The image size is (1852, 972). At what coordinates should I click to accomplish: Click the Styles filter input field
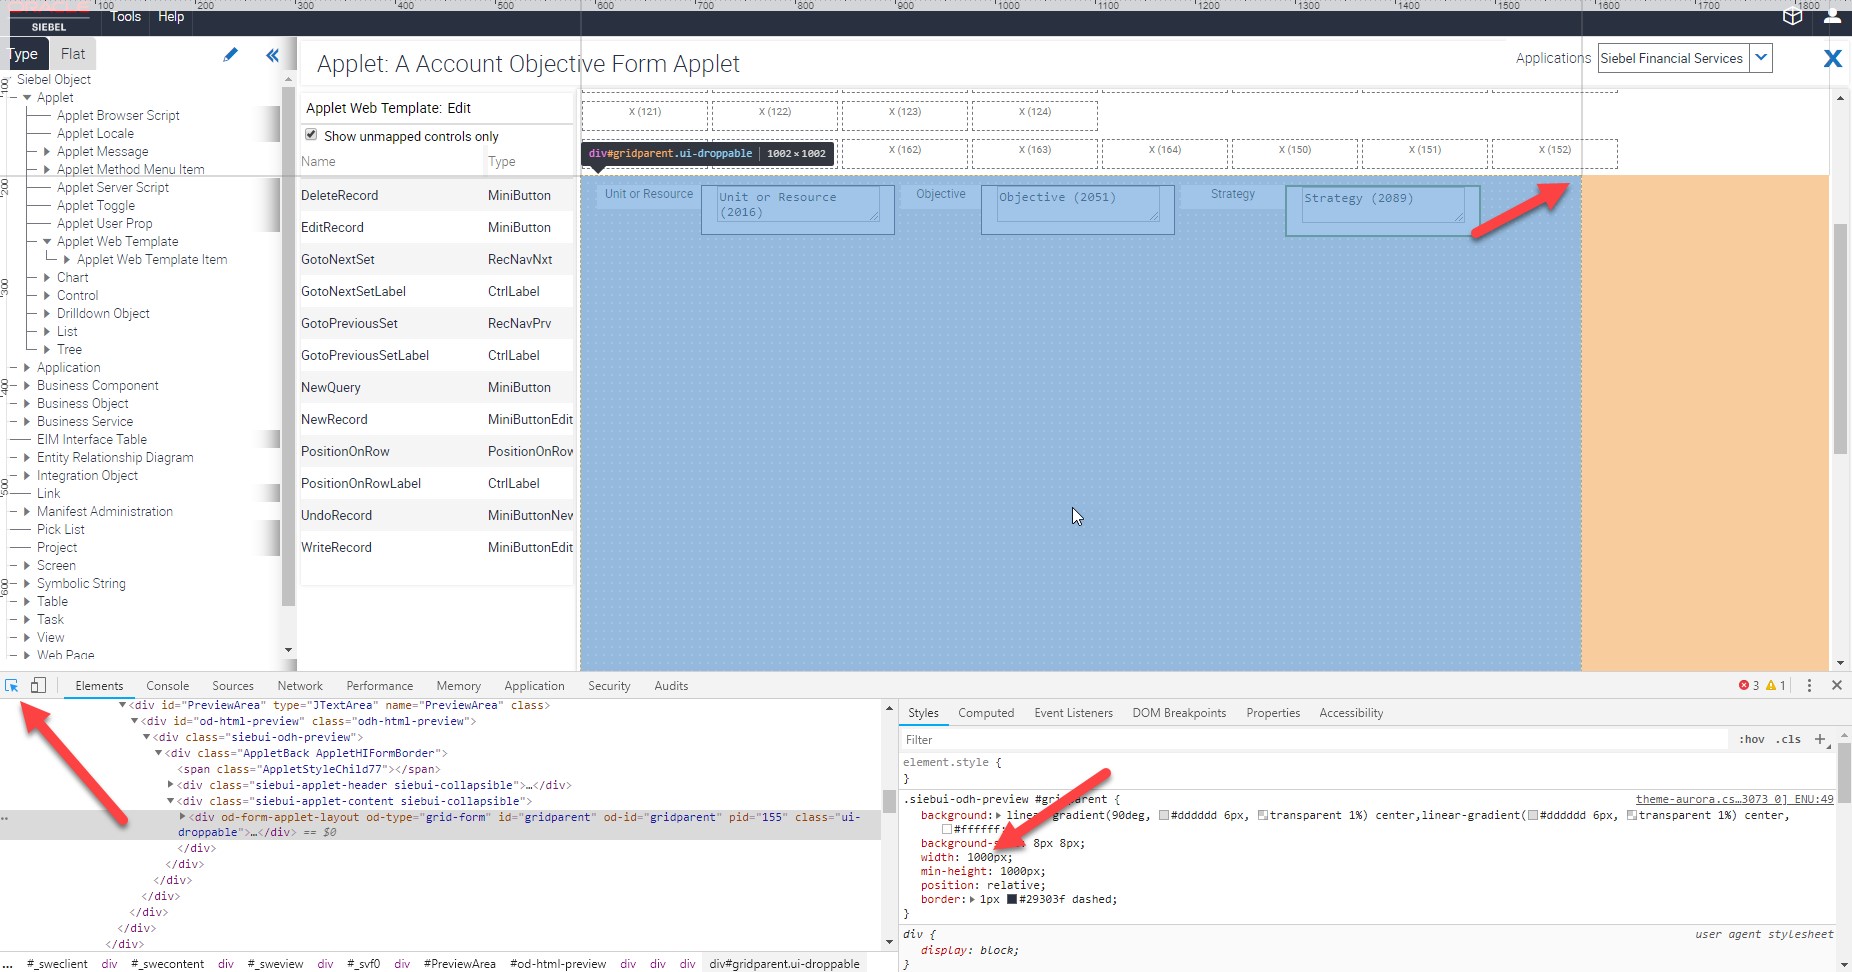click(x=1310, y=739)
